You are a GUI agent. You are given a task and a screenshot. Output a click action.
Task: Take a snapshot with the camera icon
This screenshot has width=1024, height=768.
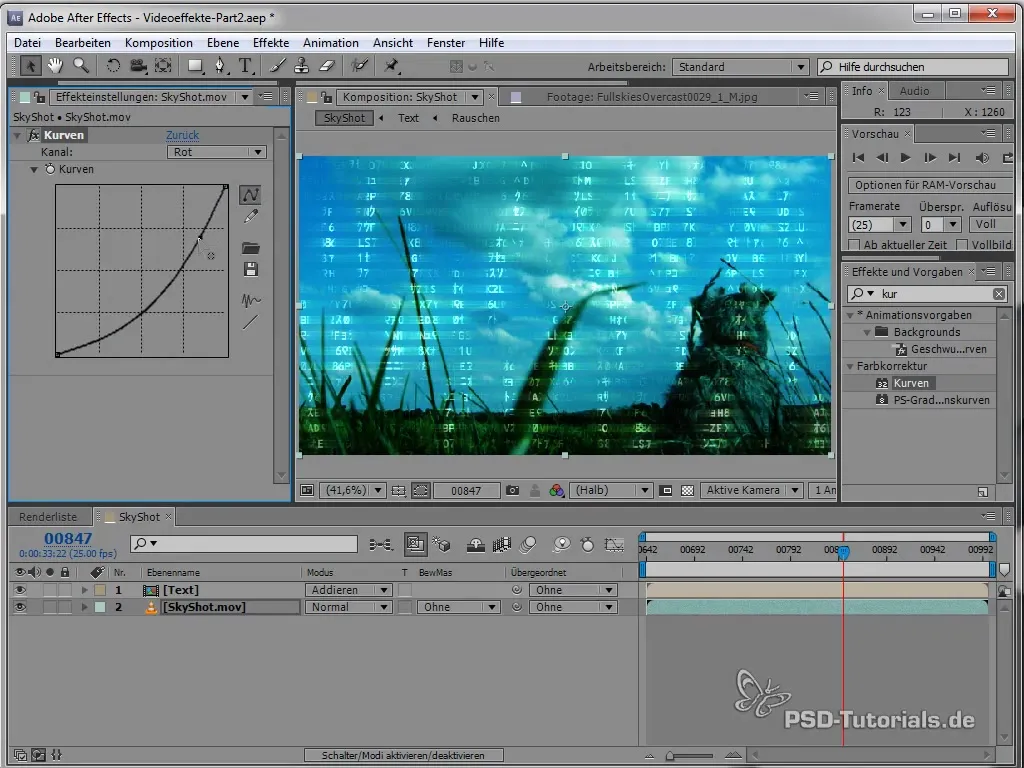point(513,490)
